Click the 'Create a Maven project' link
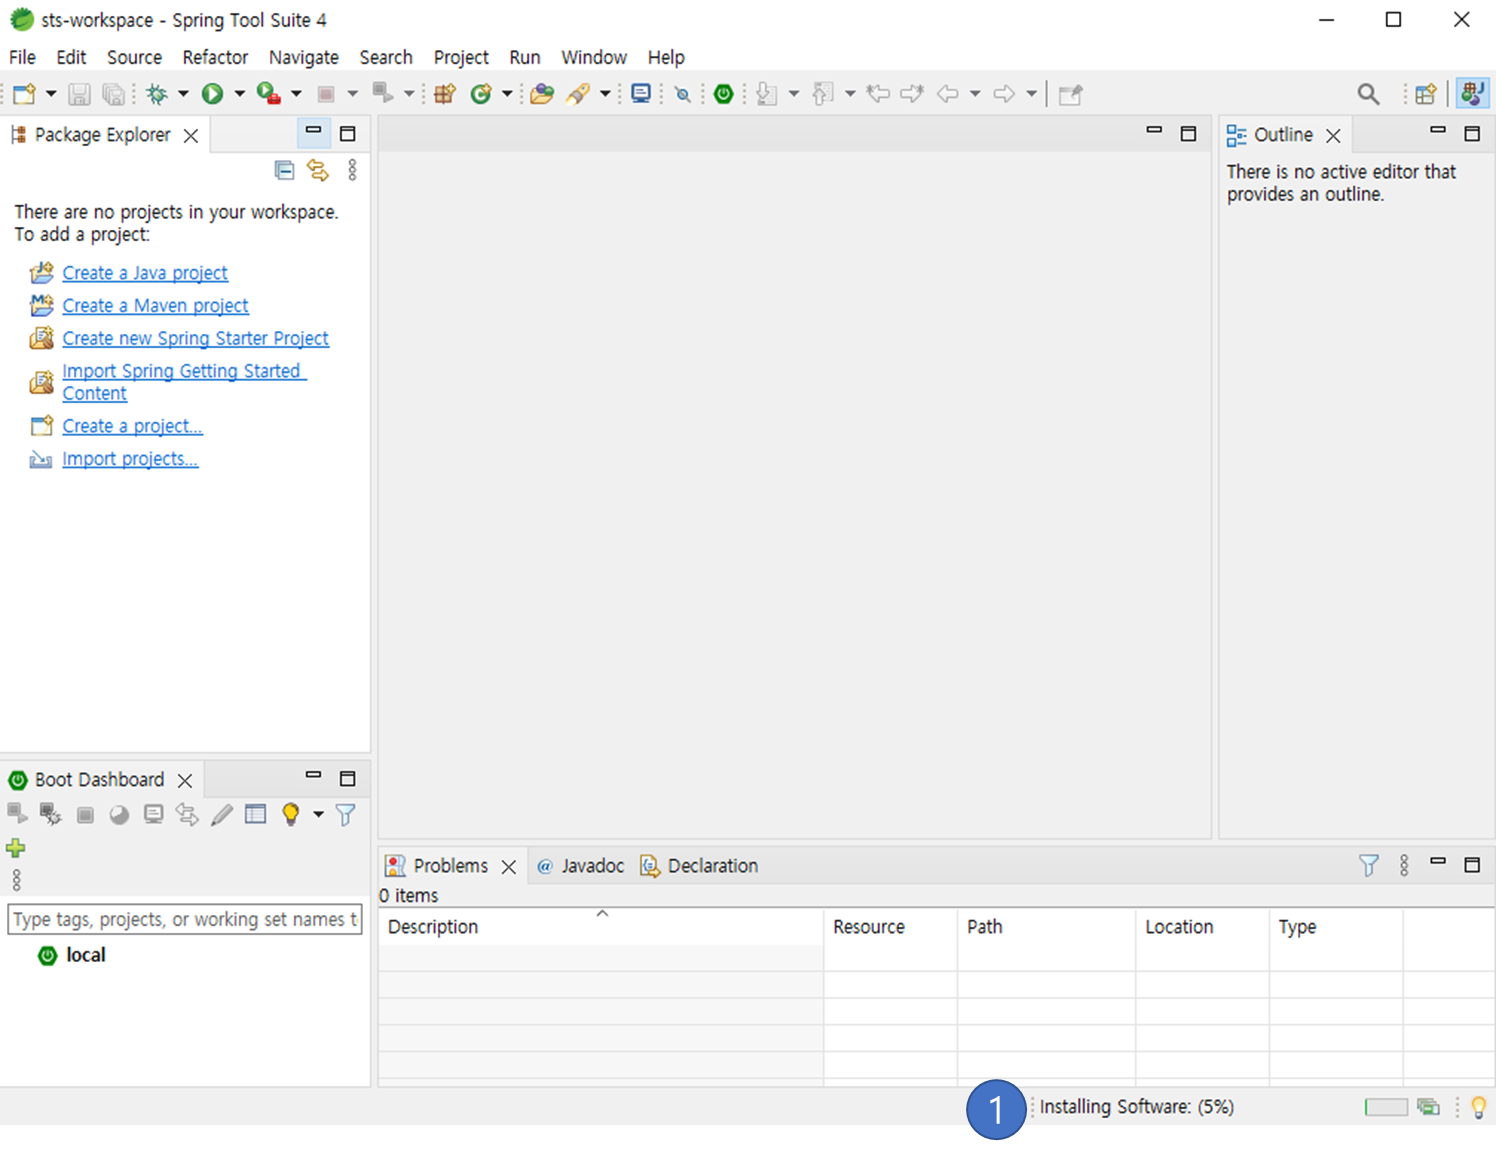The height and width of the screenshot is (1155, 1496). (x=155, y=306)
